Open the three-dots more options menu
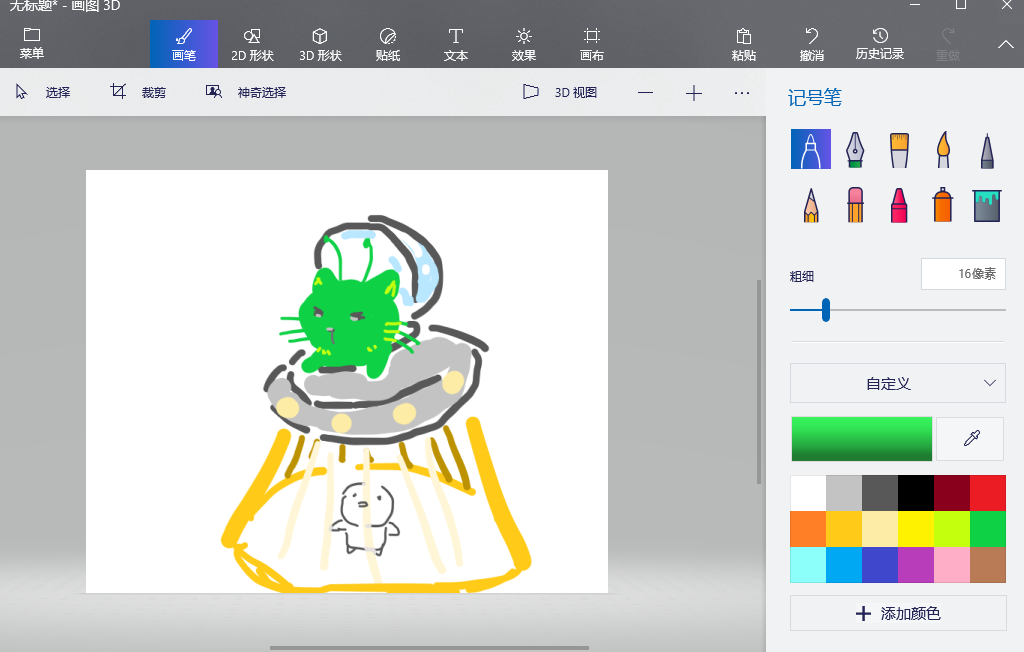The image size is (1024, 652). click(741, 93)
